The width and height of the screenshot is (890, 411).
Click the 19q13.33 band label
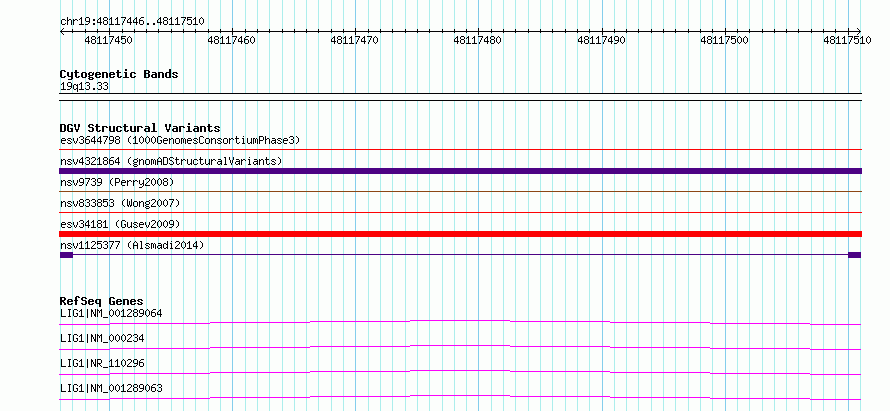(x=85, y=87)
